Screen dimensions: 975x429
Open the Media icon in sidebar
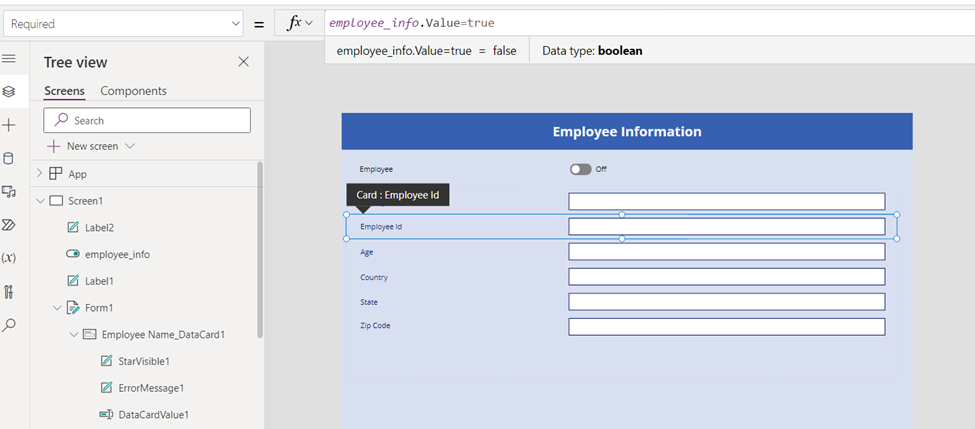point(9,191)
